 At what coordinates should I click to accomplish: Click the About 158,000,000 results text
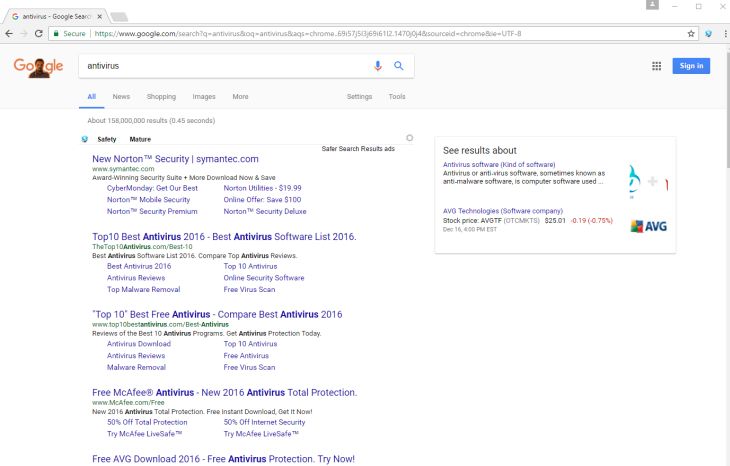coord(151,121)
